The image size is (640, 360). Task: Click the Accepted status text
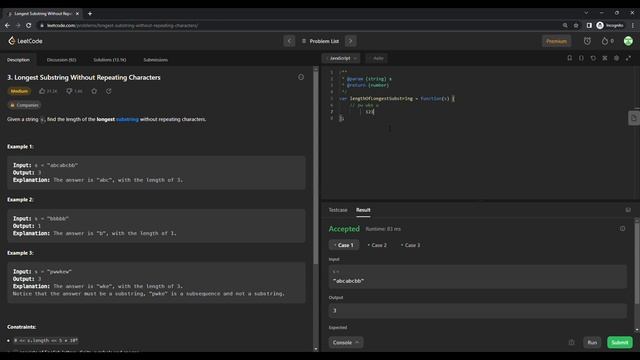pyautogui.click(x=344, y=229)
